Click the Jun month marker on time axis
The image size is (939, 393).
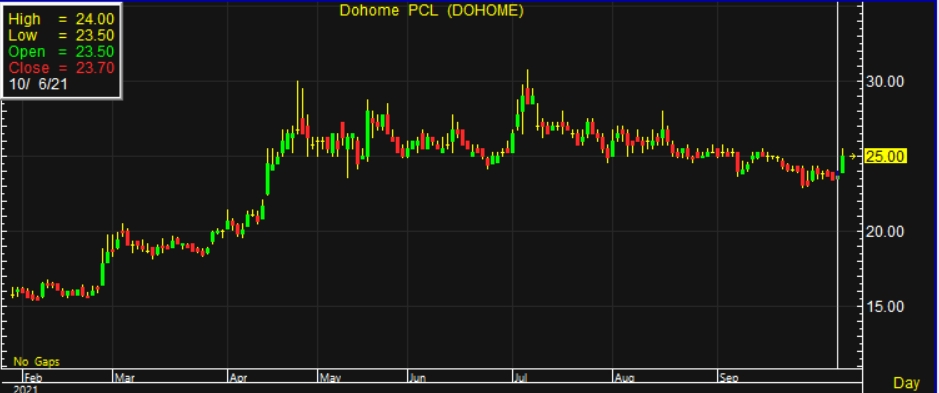[417, 377]
